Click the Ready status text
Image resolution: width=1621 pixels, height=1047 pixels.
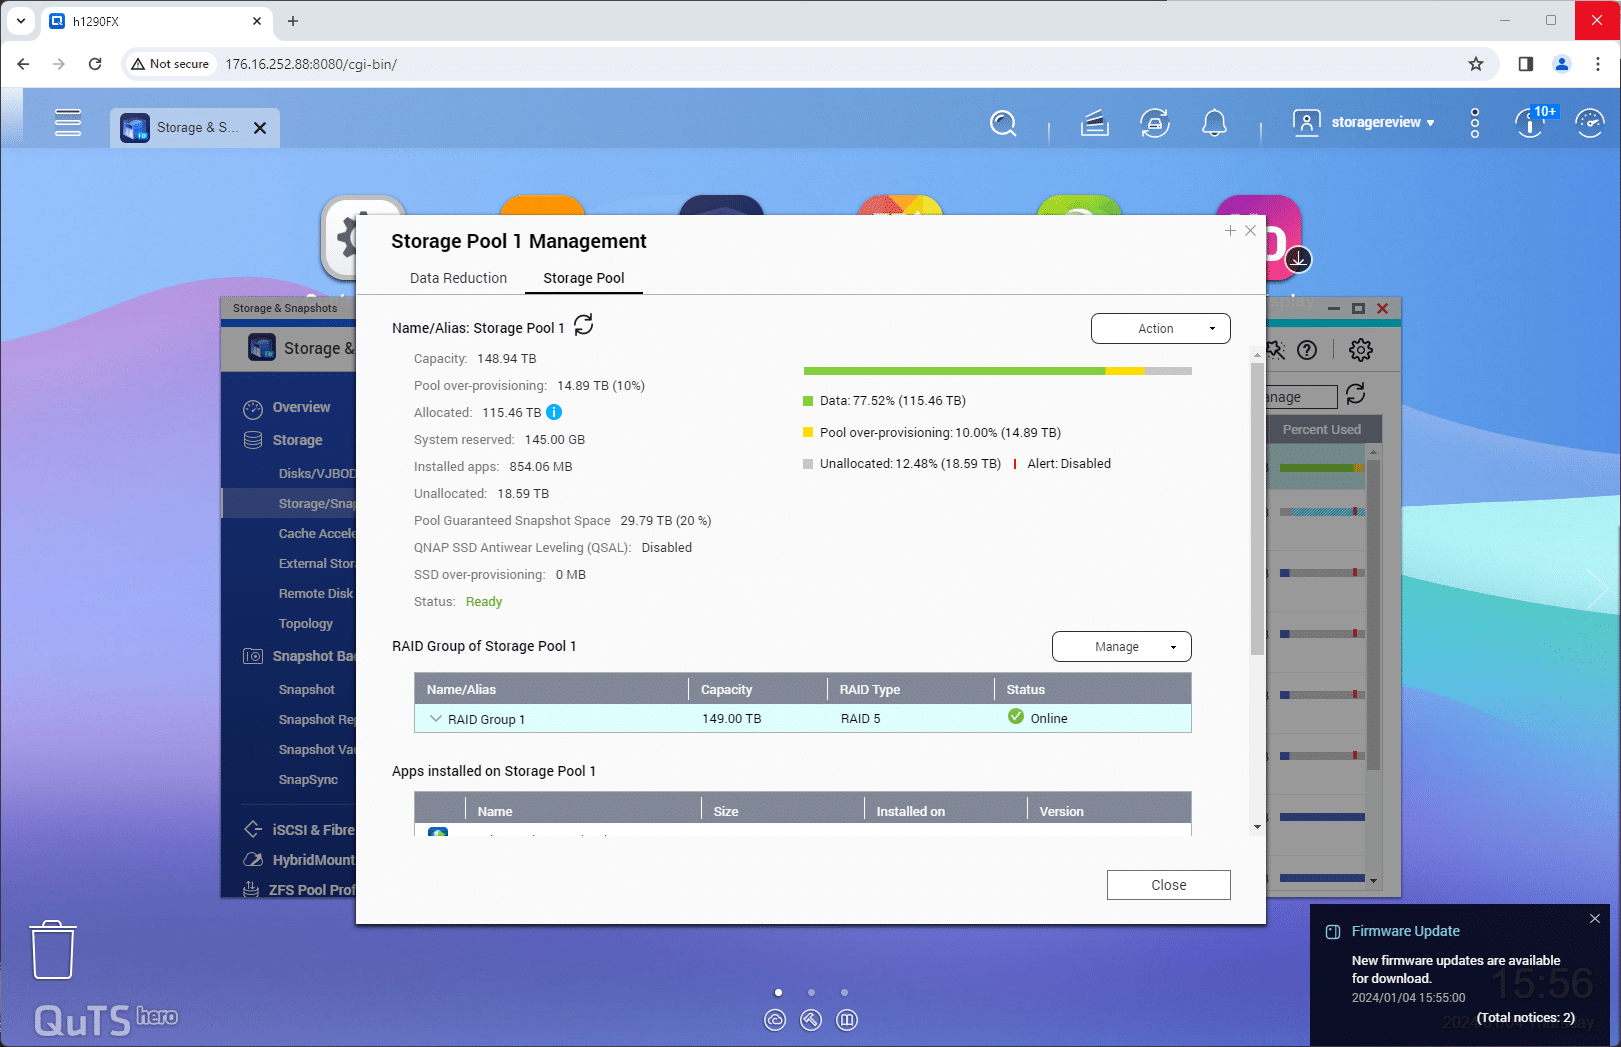[x=484, y=601]
